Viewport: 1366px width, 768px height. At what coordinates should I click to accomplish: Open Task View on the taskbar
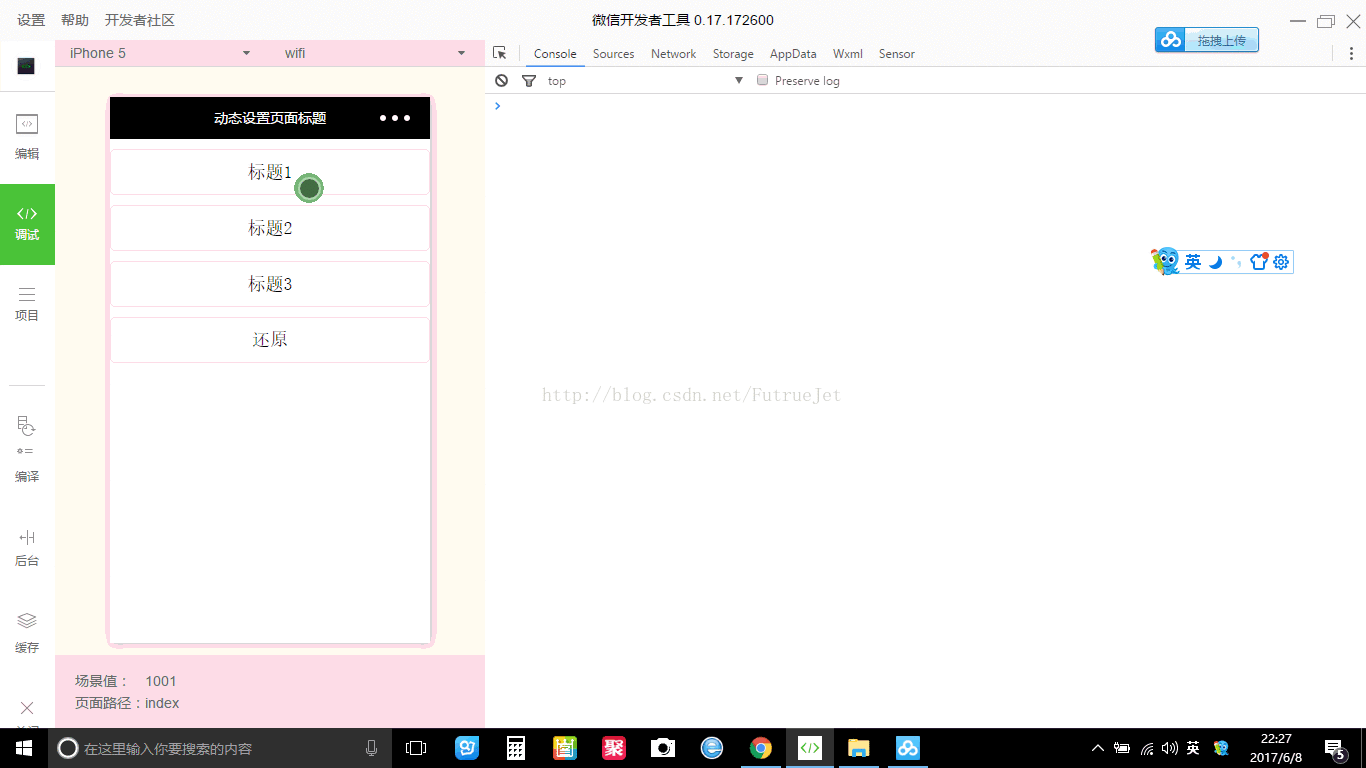coord(416,748)
